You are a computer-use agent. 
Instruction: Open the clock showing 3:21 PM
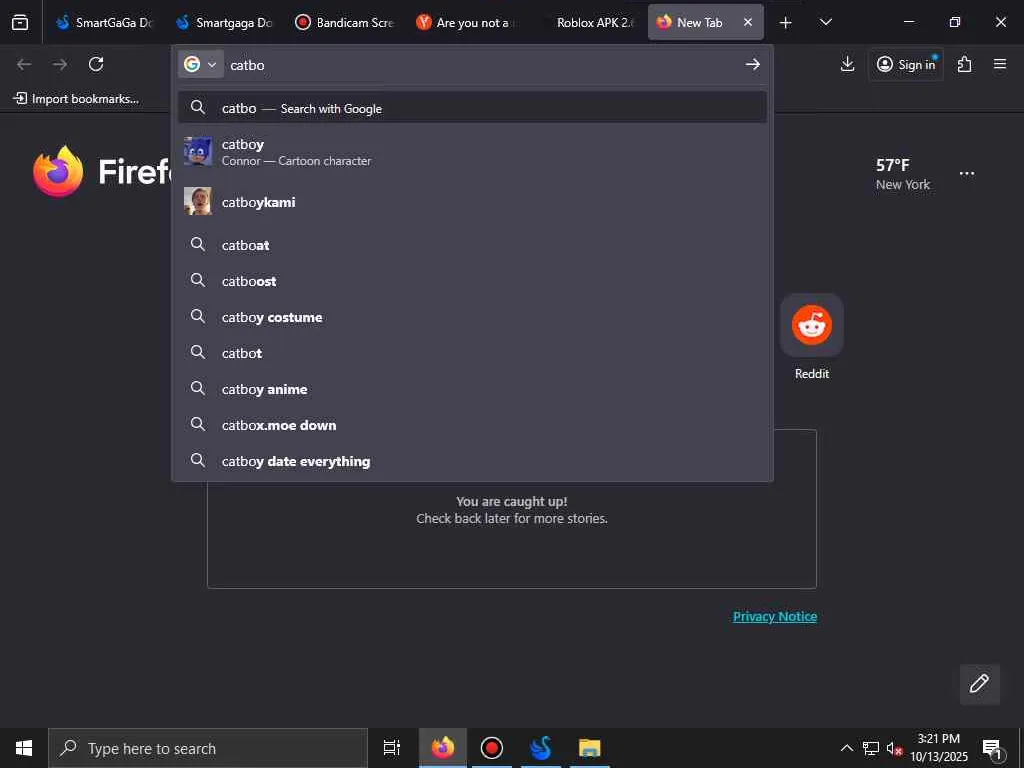(938, 748)
